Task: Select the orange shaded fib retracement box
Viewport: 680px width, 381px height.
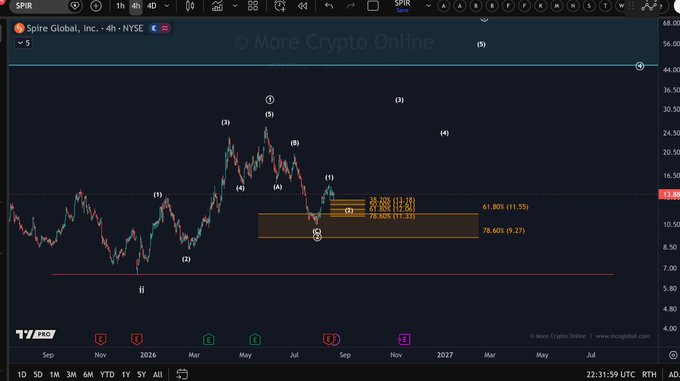Action: pyautogui.click(x=368, y=225)
